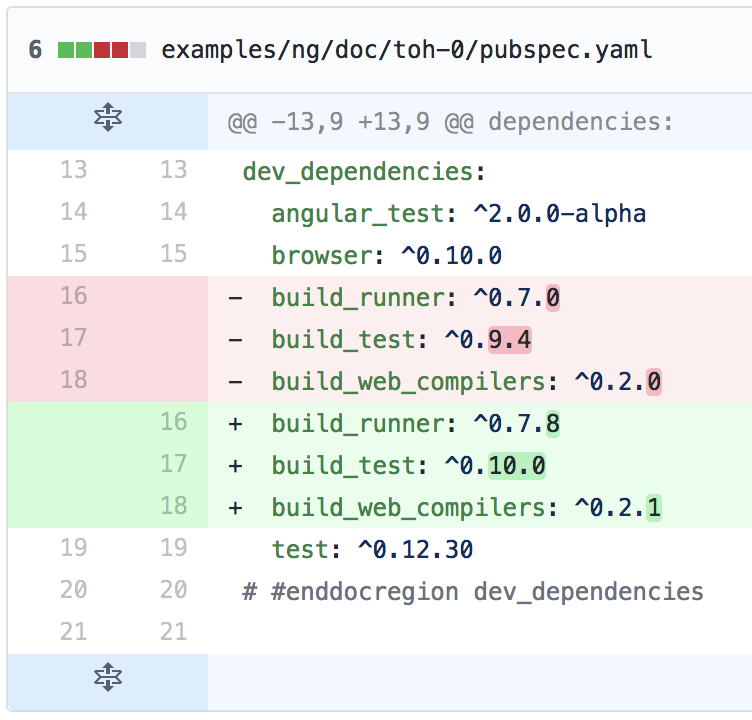The width and height of the screenshot is (752, 720).
Task: Click new line number 16 in green gutter
Action: click(173, 422)
